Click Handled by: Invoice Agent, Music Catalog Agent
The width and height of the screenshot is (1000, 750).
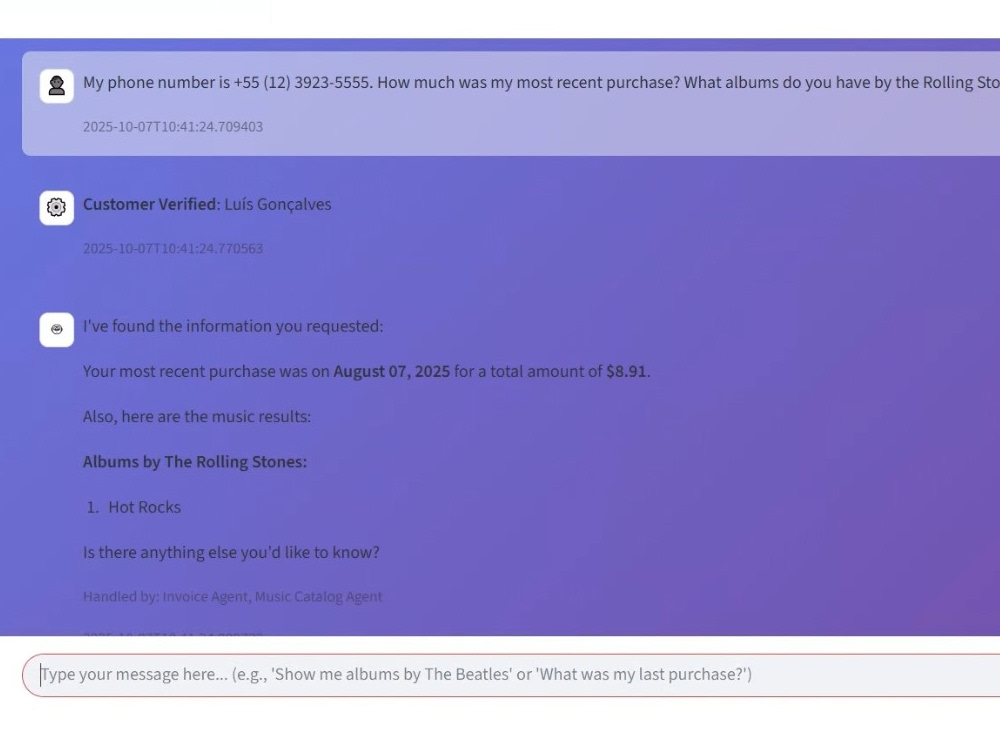coord(233,597)
